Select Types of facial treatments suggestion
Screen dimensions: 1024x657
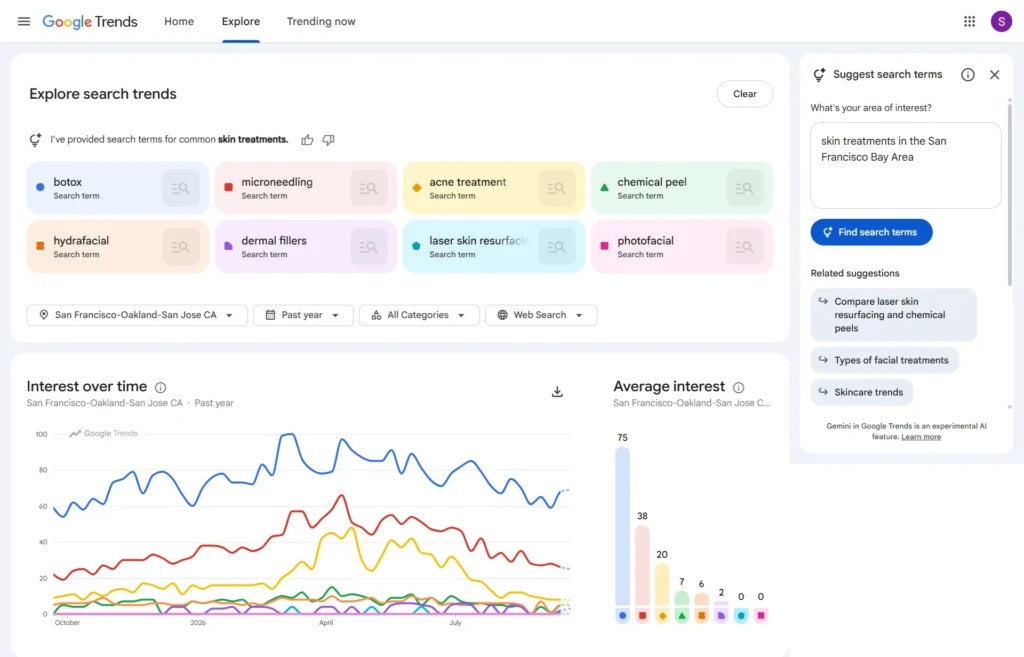tap(885, 361)
